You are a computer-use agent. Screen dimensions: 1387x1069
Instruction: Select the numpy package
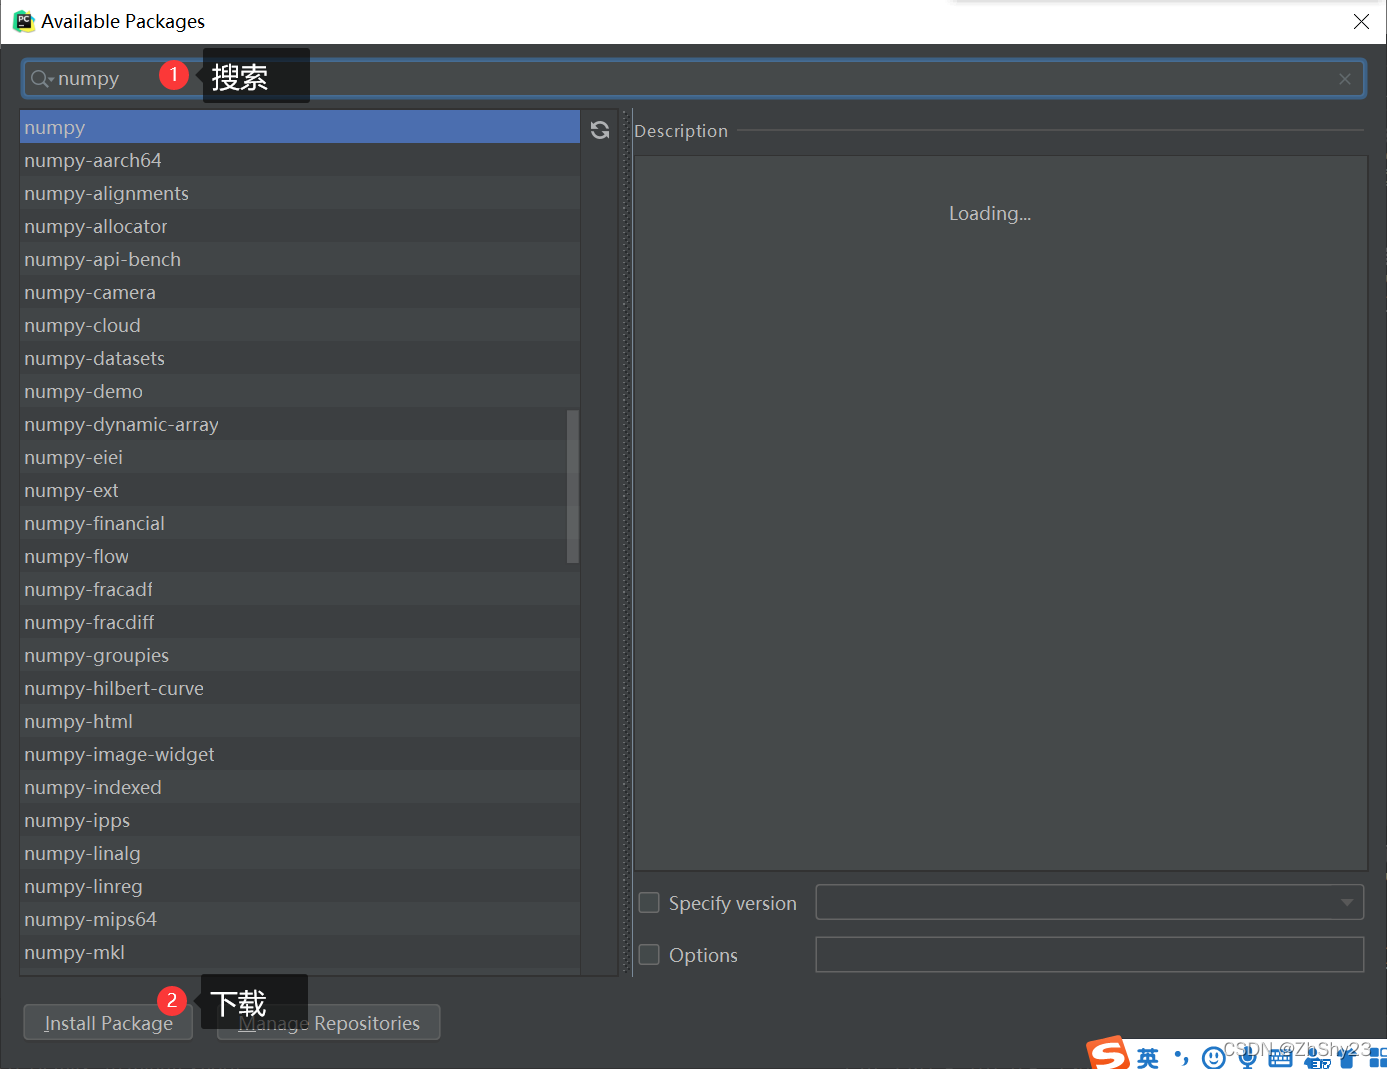point(300,127)
